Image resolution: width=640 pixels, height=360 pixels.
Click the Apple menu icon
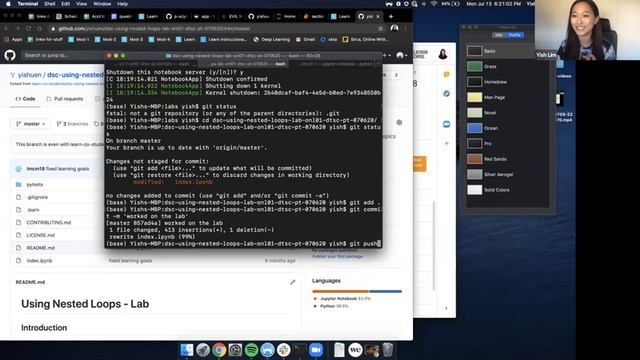(8, 4)
